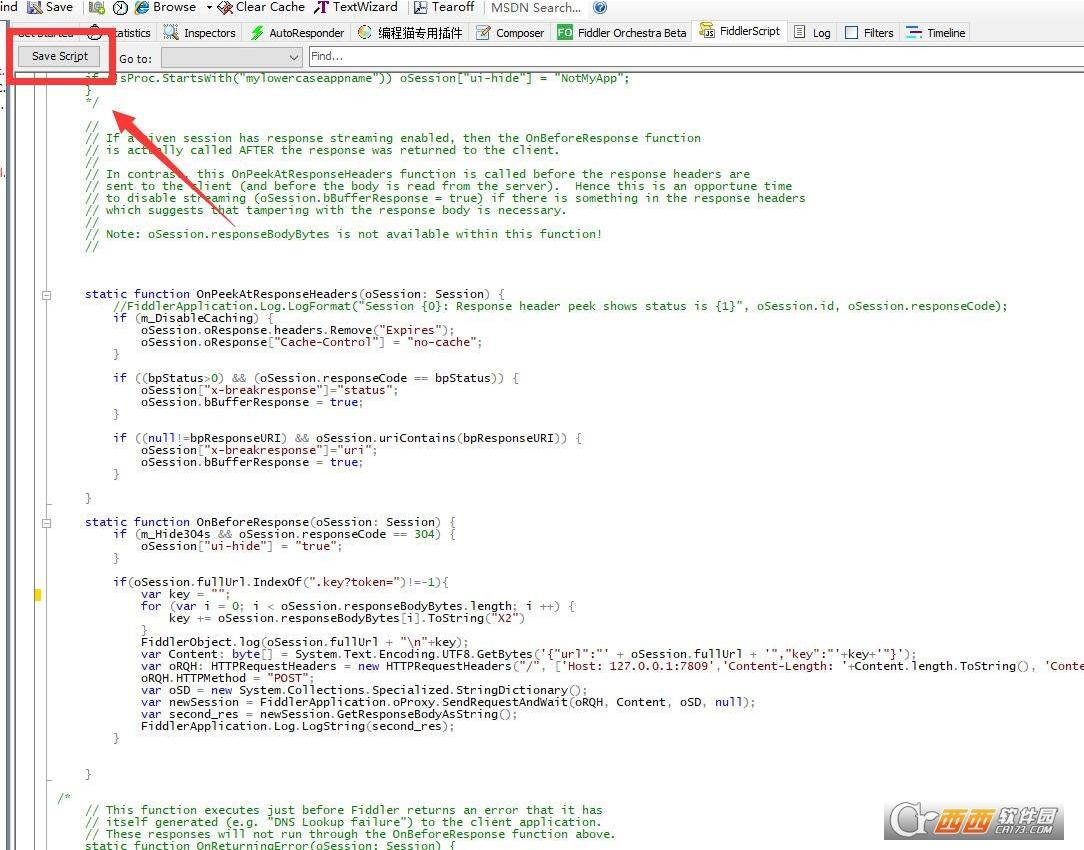The image size is (1084, 850).
Task: Open the Fiddler Orchestra Beta tab
Action: [x=622, y=32]
